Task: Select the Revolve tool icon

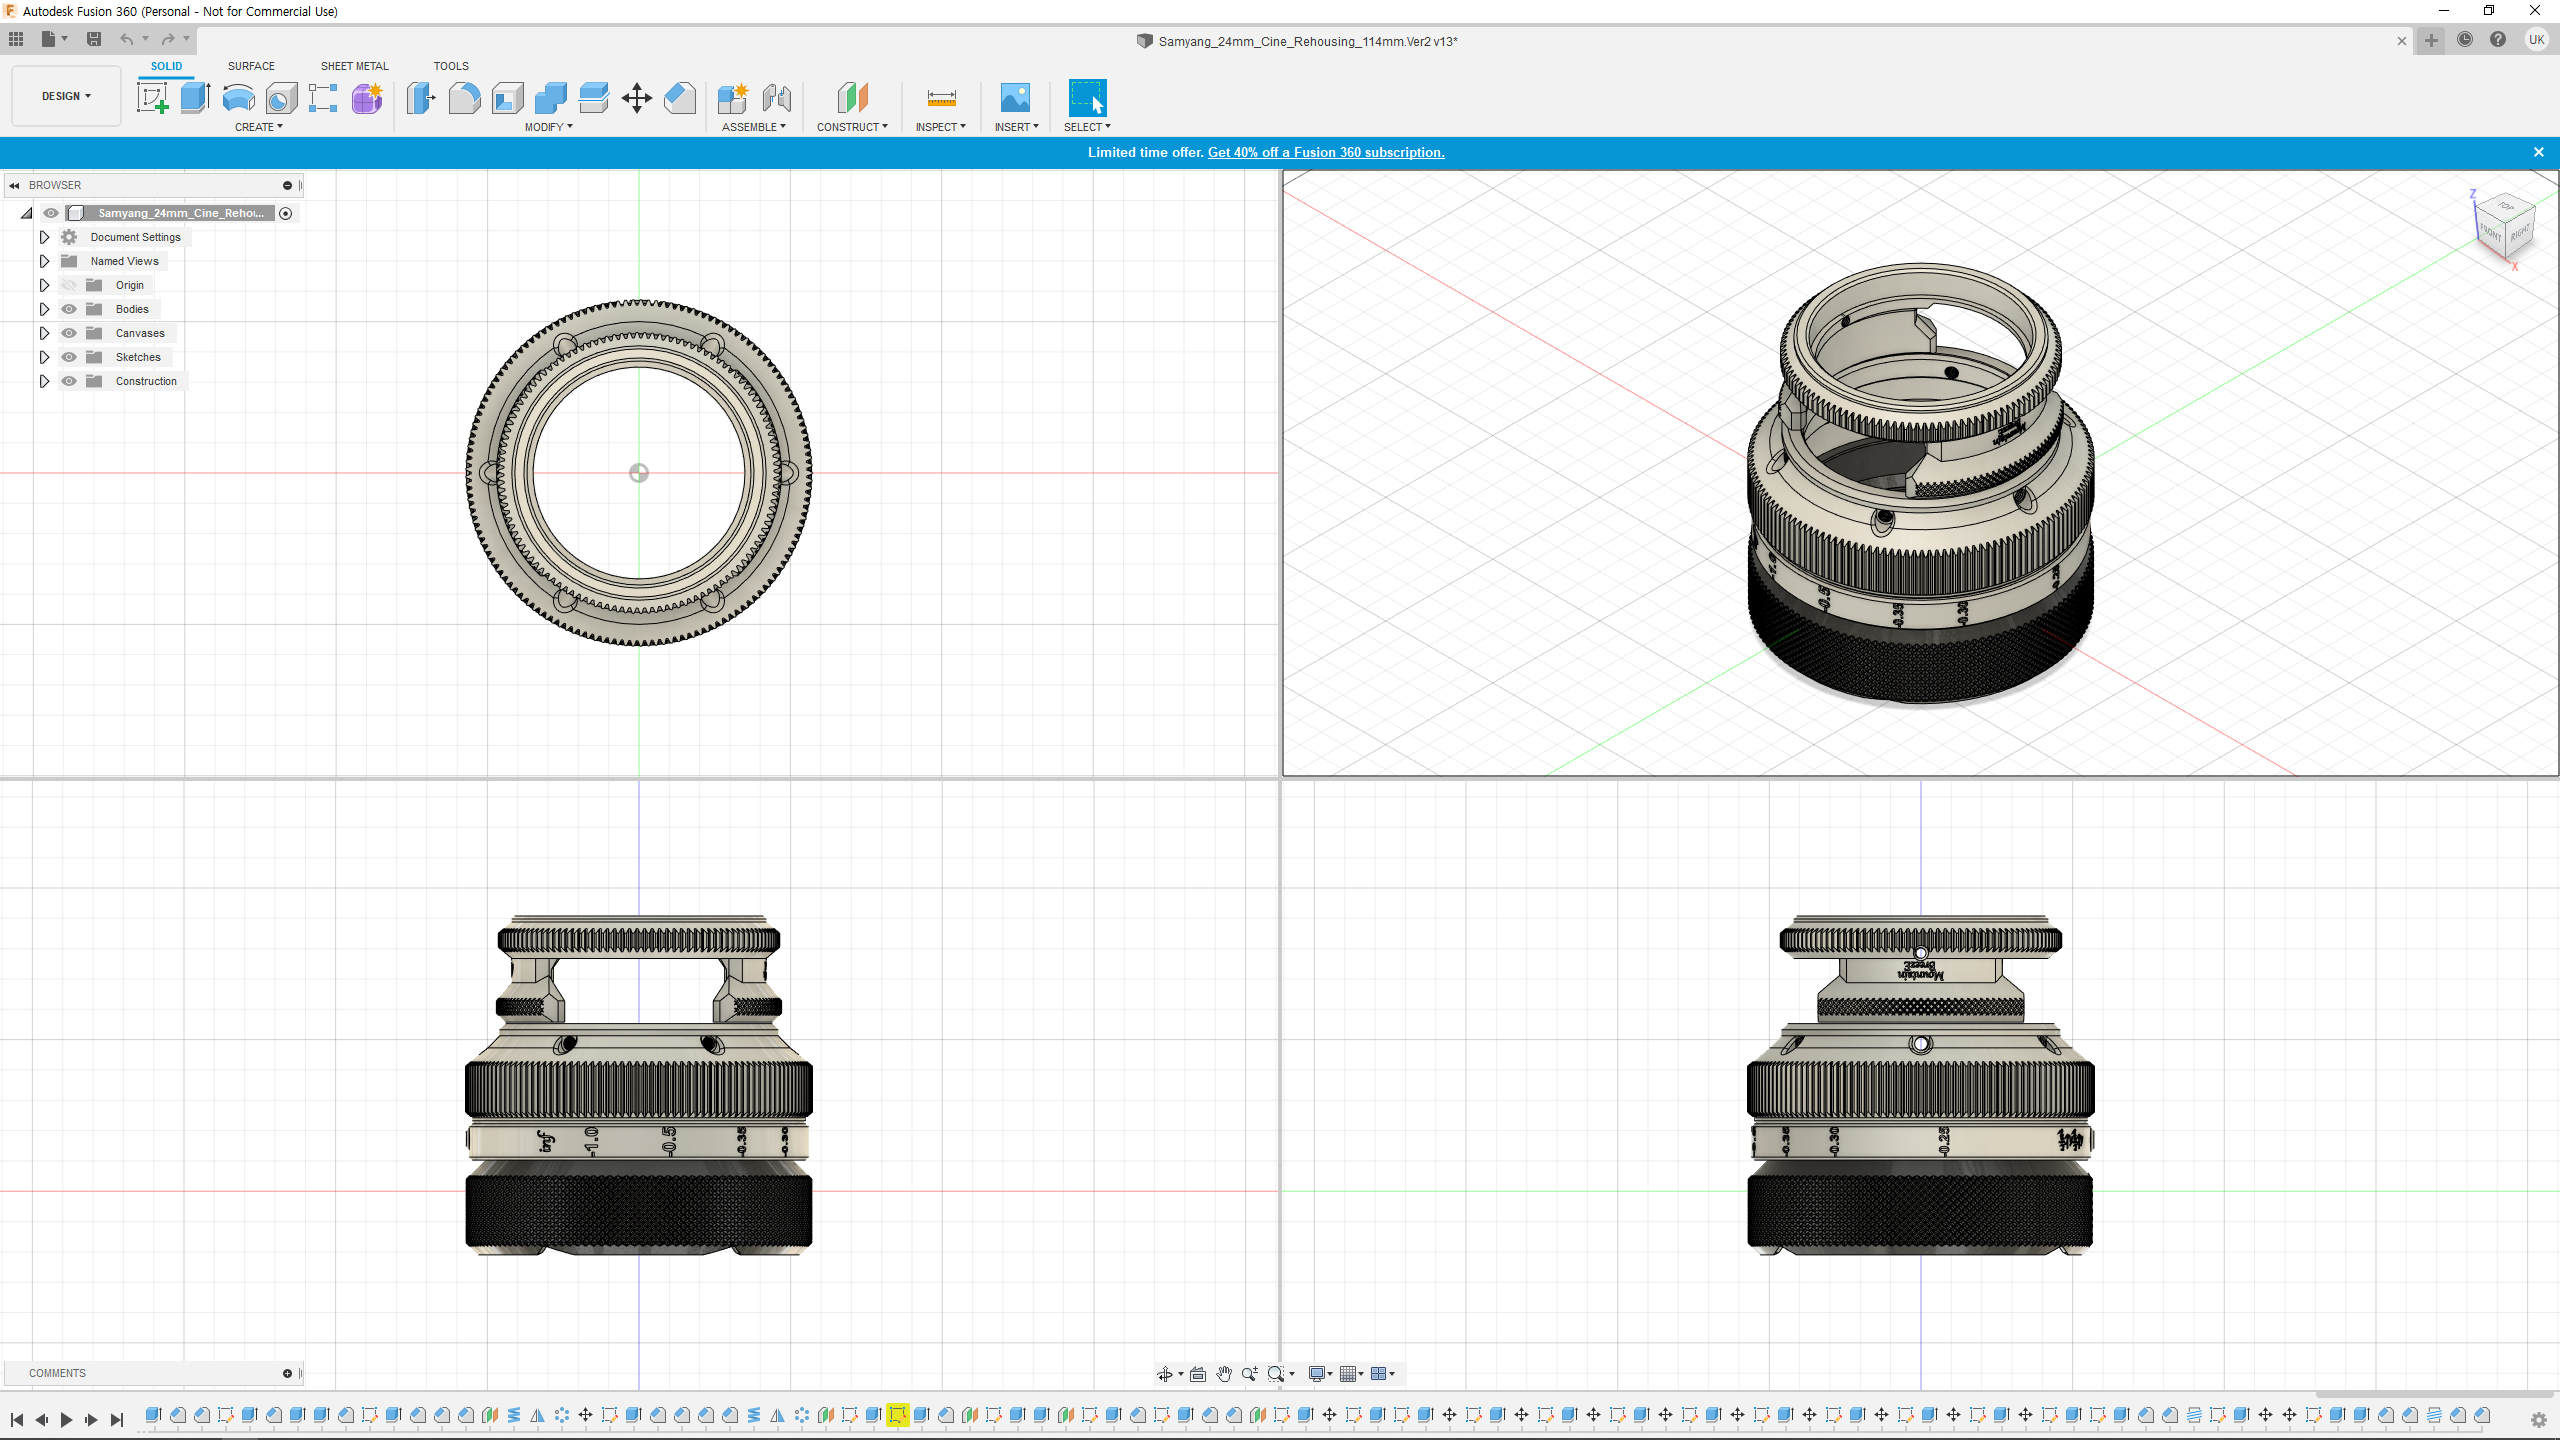Action: (x=238, y=98)
